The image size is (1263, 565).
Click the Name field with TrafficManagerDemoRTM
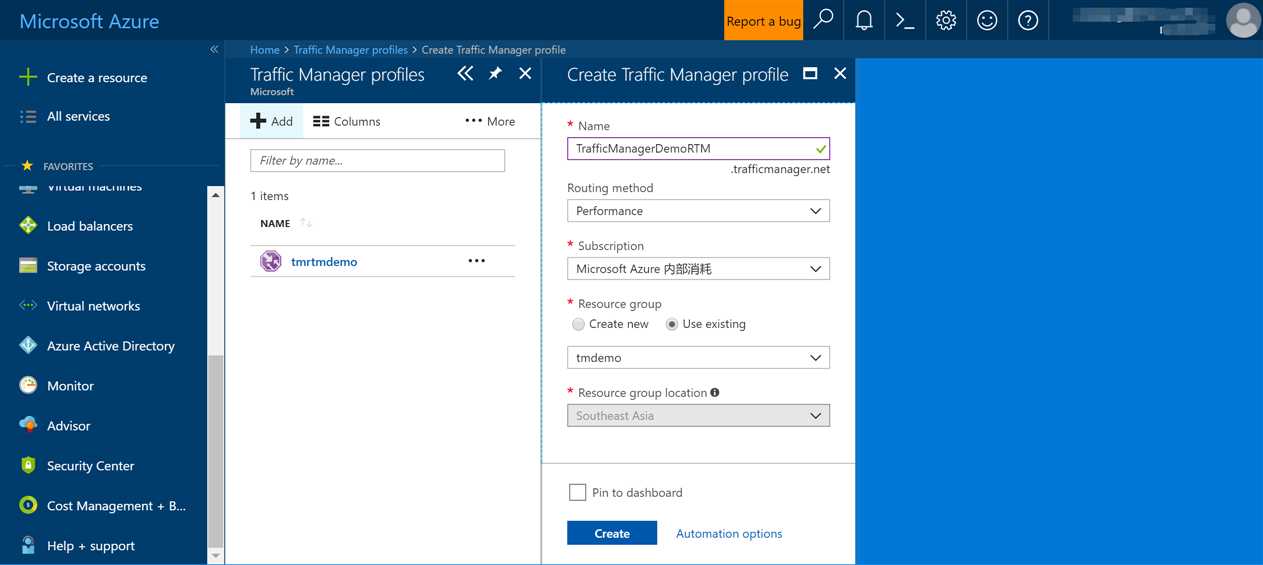(x=698, y=148)
